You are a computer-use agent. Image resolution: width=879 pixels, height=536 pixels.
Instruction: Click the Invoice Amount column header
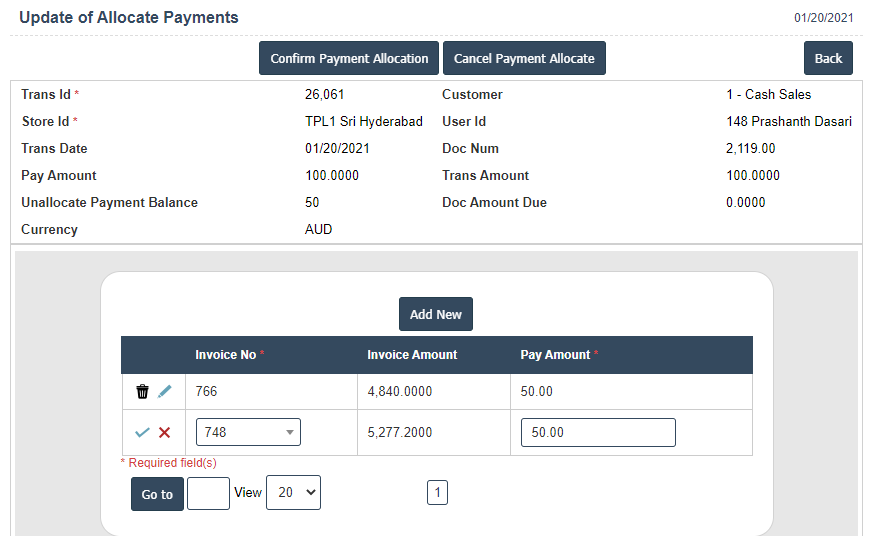[412, 355]
